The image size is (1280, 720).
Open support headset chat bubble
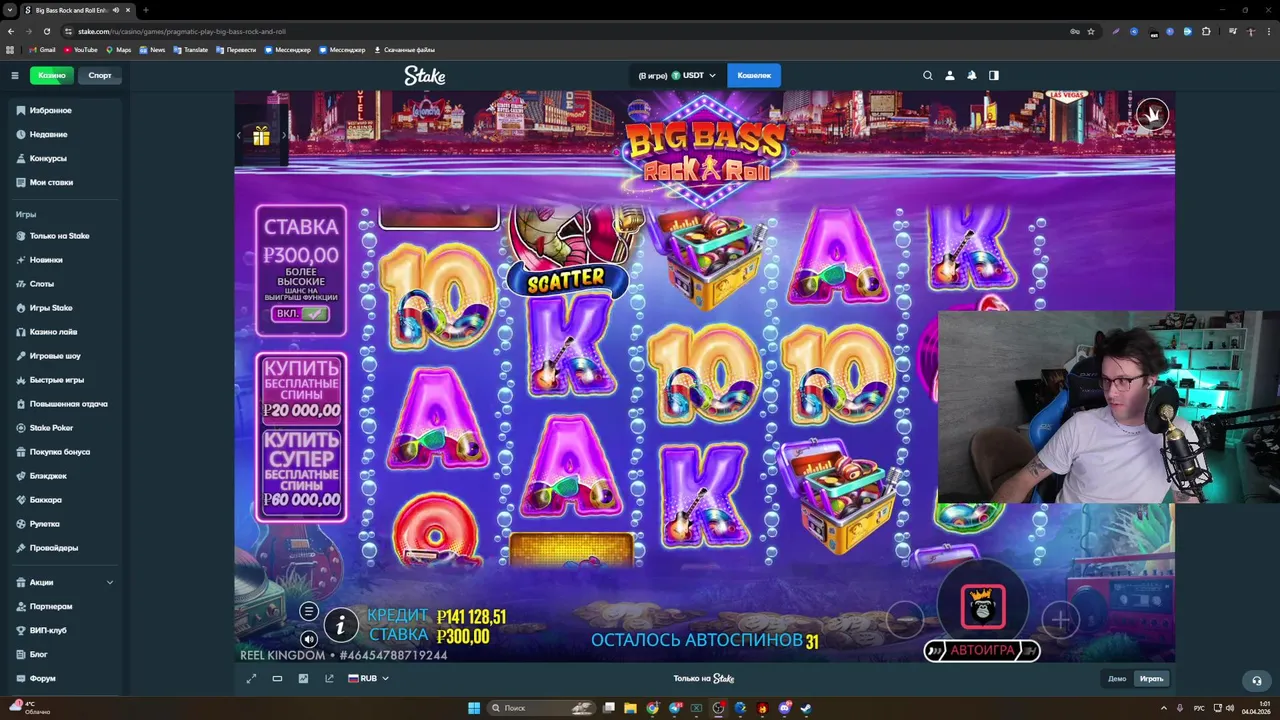pyautogui.click(x=1257, y=680)
